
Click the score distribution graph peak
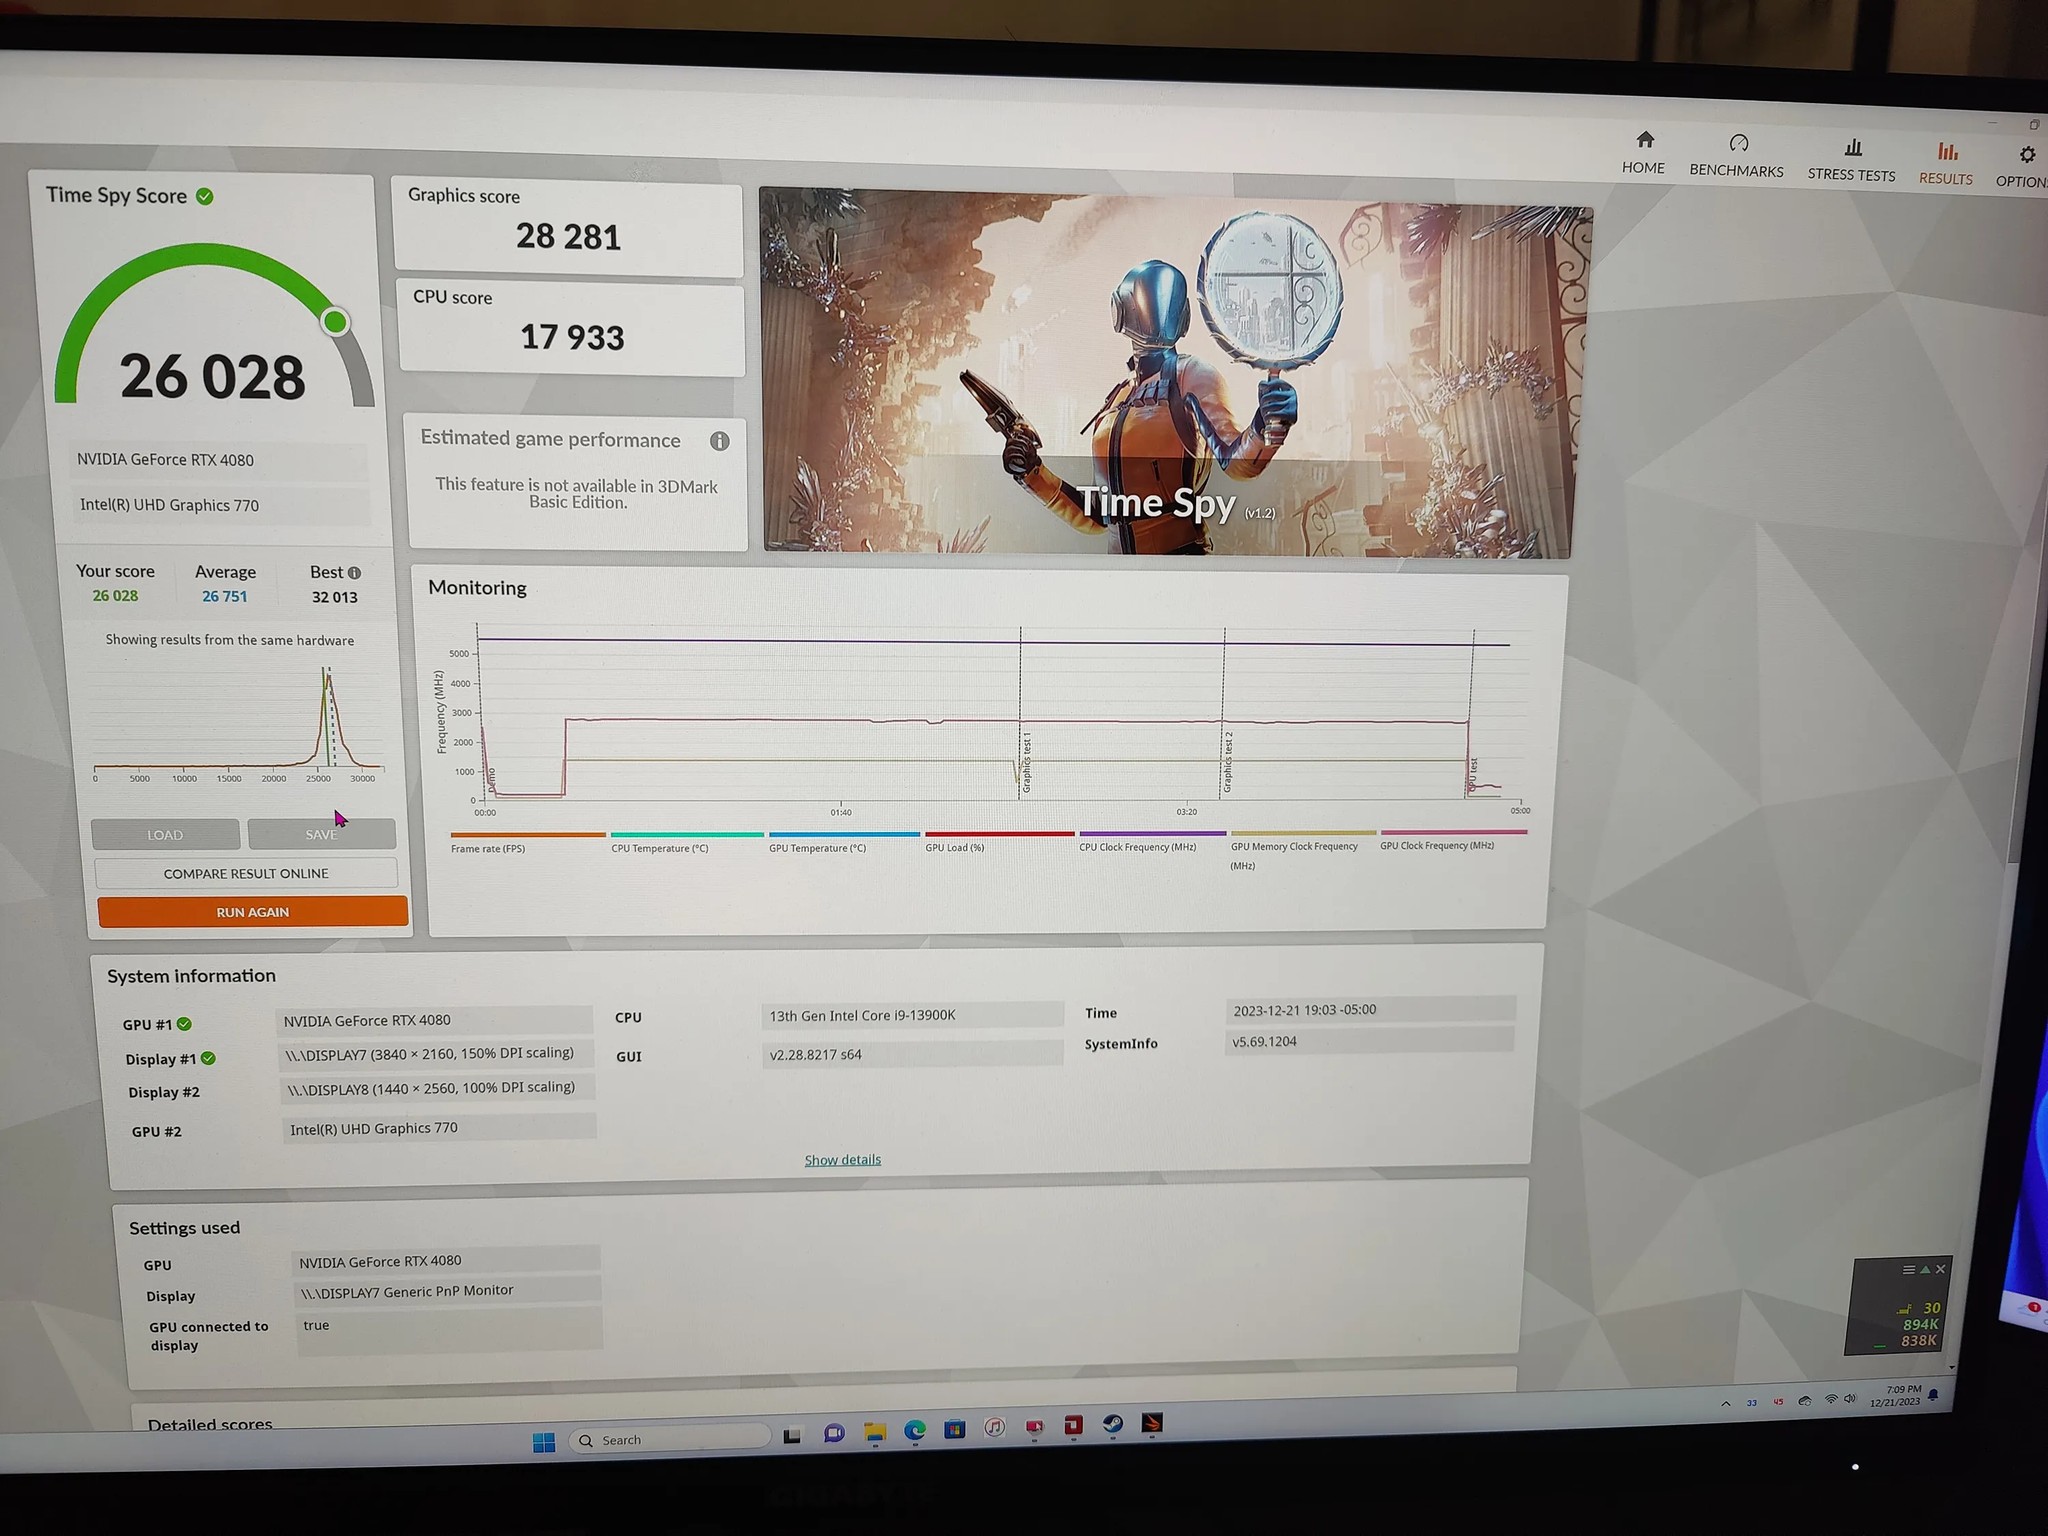pyautogui.click(x=328, y=680)
